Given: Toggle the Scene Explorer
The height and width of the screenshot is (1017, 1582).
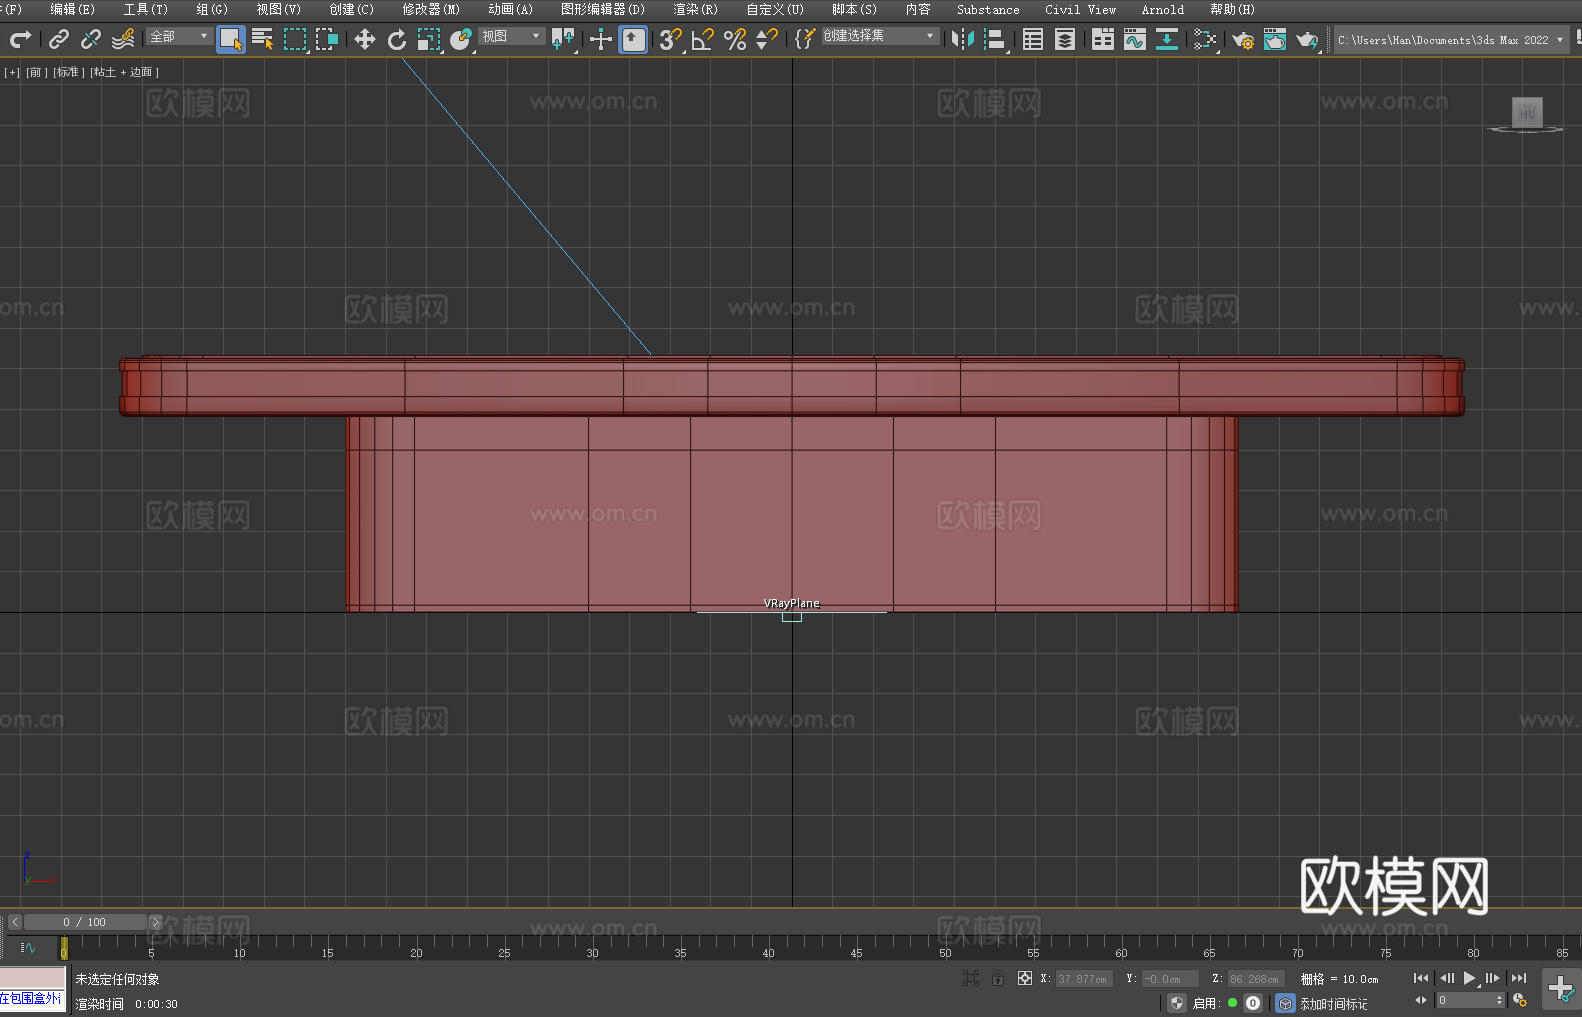Looking at the screenshot, I should [1033, 39].
